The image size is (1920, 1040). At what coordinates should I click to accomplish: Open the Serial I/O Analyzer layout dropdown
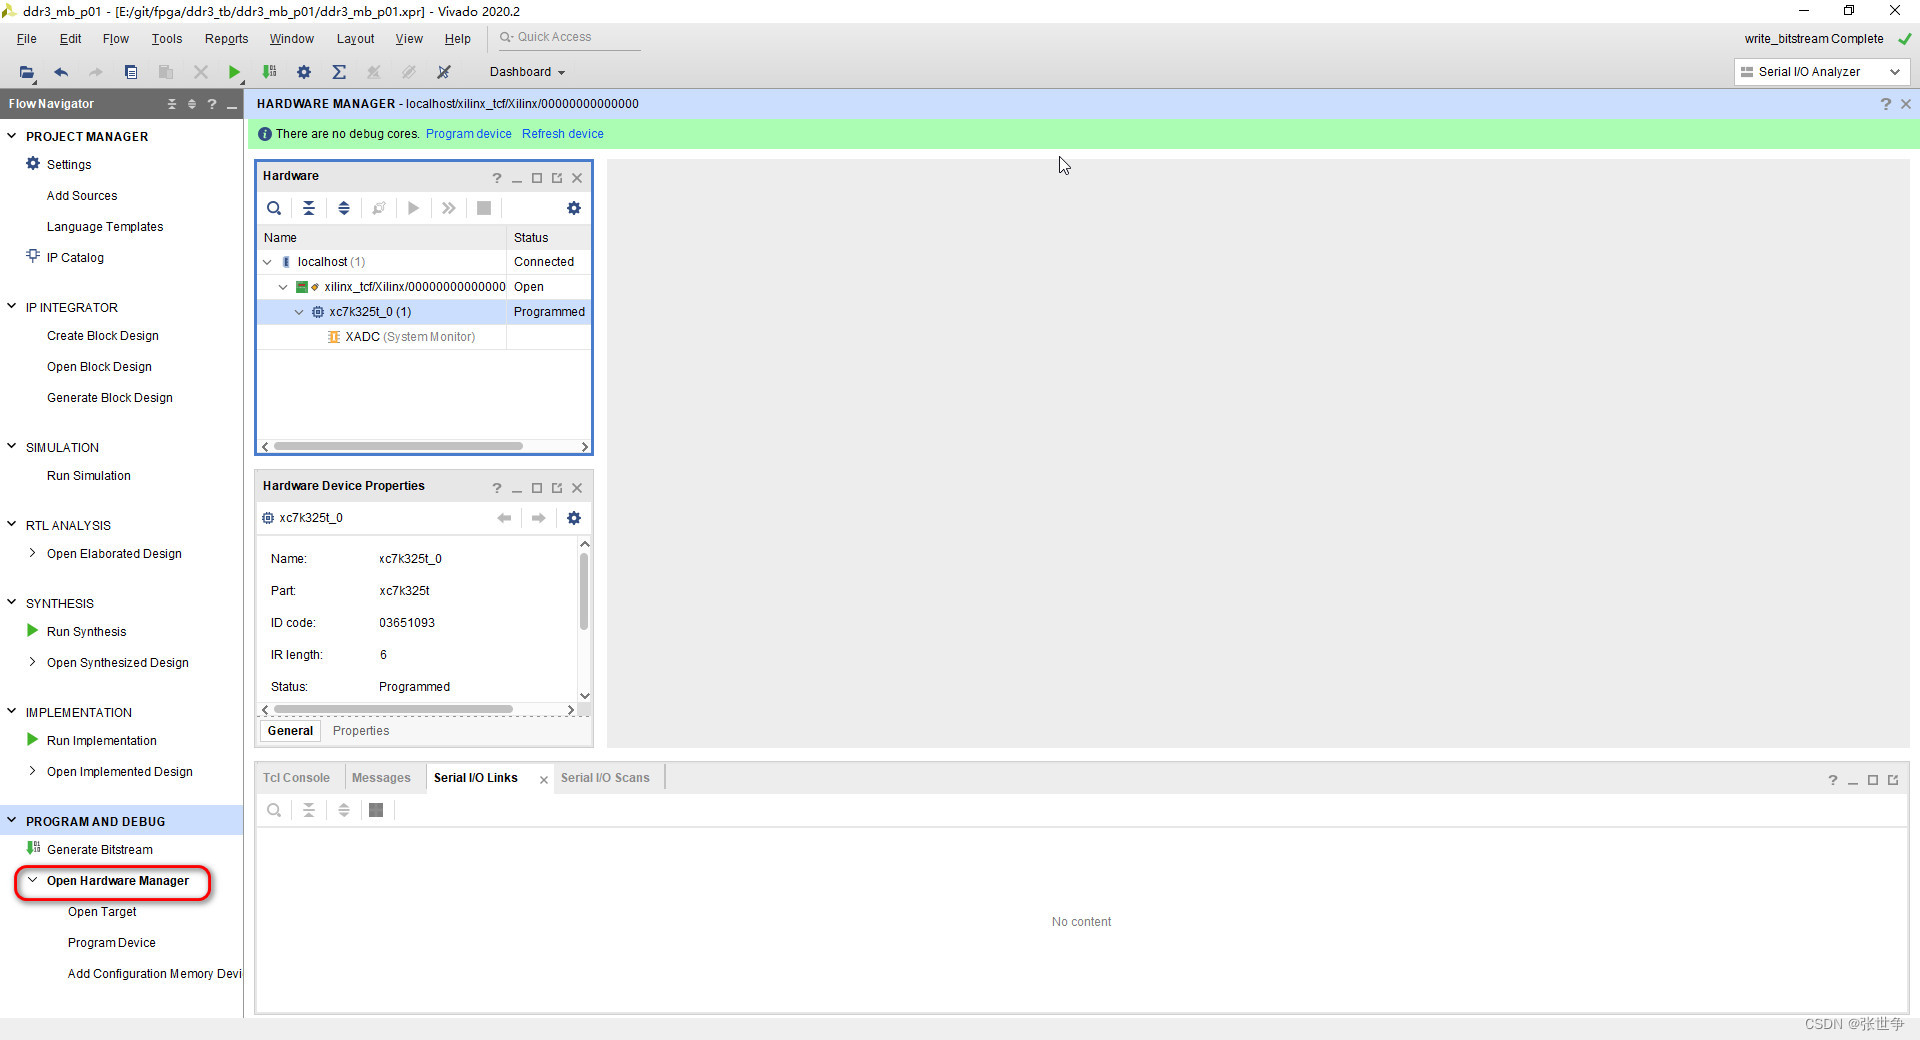[1821, 72]
